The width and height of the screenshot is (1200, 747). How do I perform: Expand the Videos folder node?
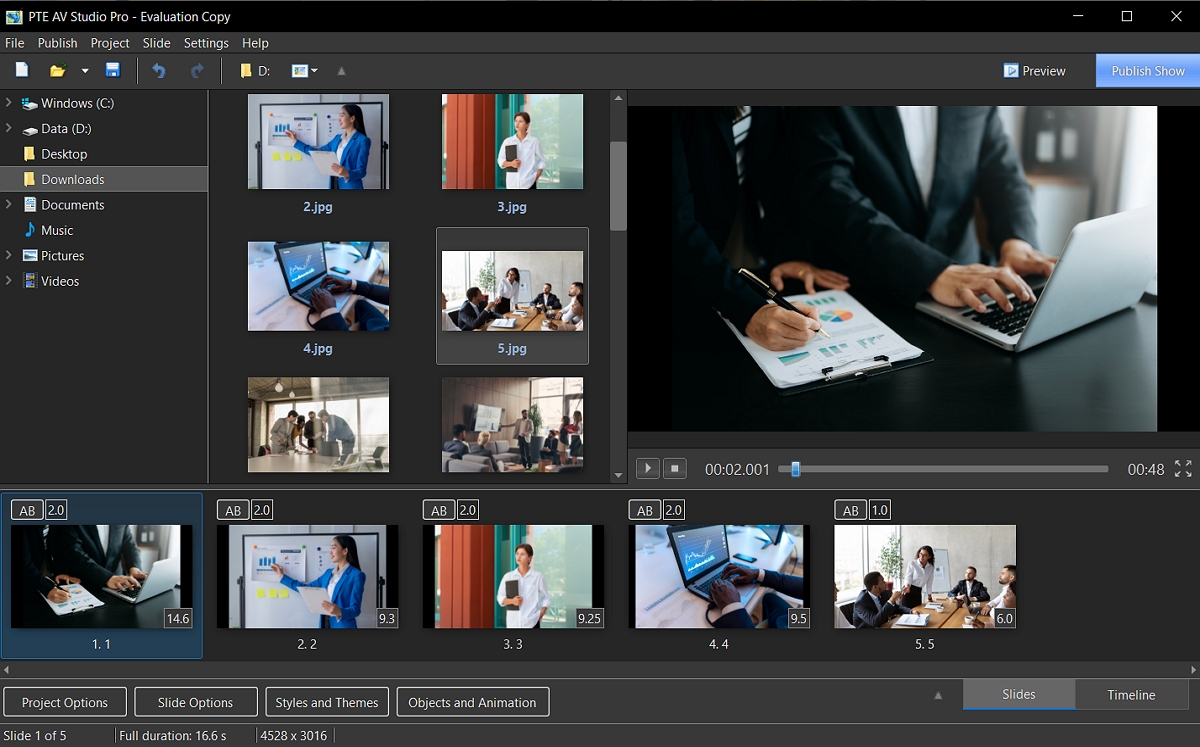click(x=9, y=281)
